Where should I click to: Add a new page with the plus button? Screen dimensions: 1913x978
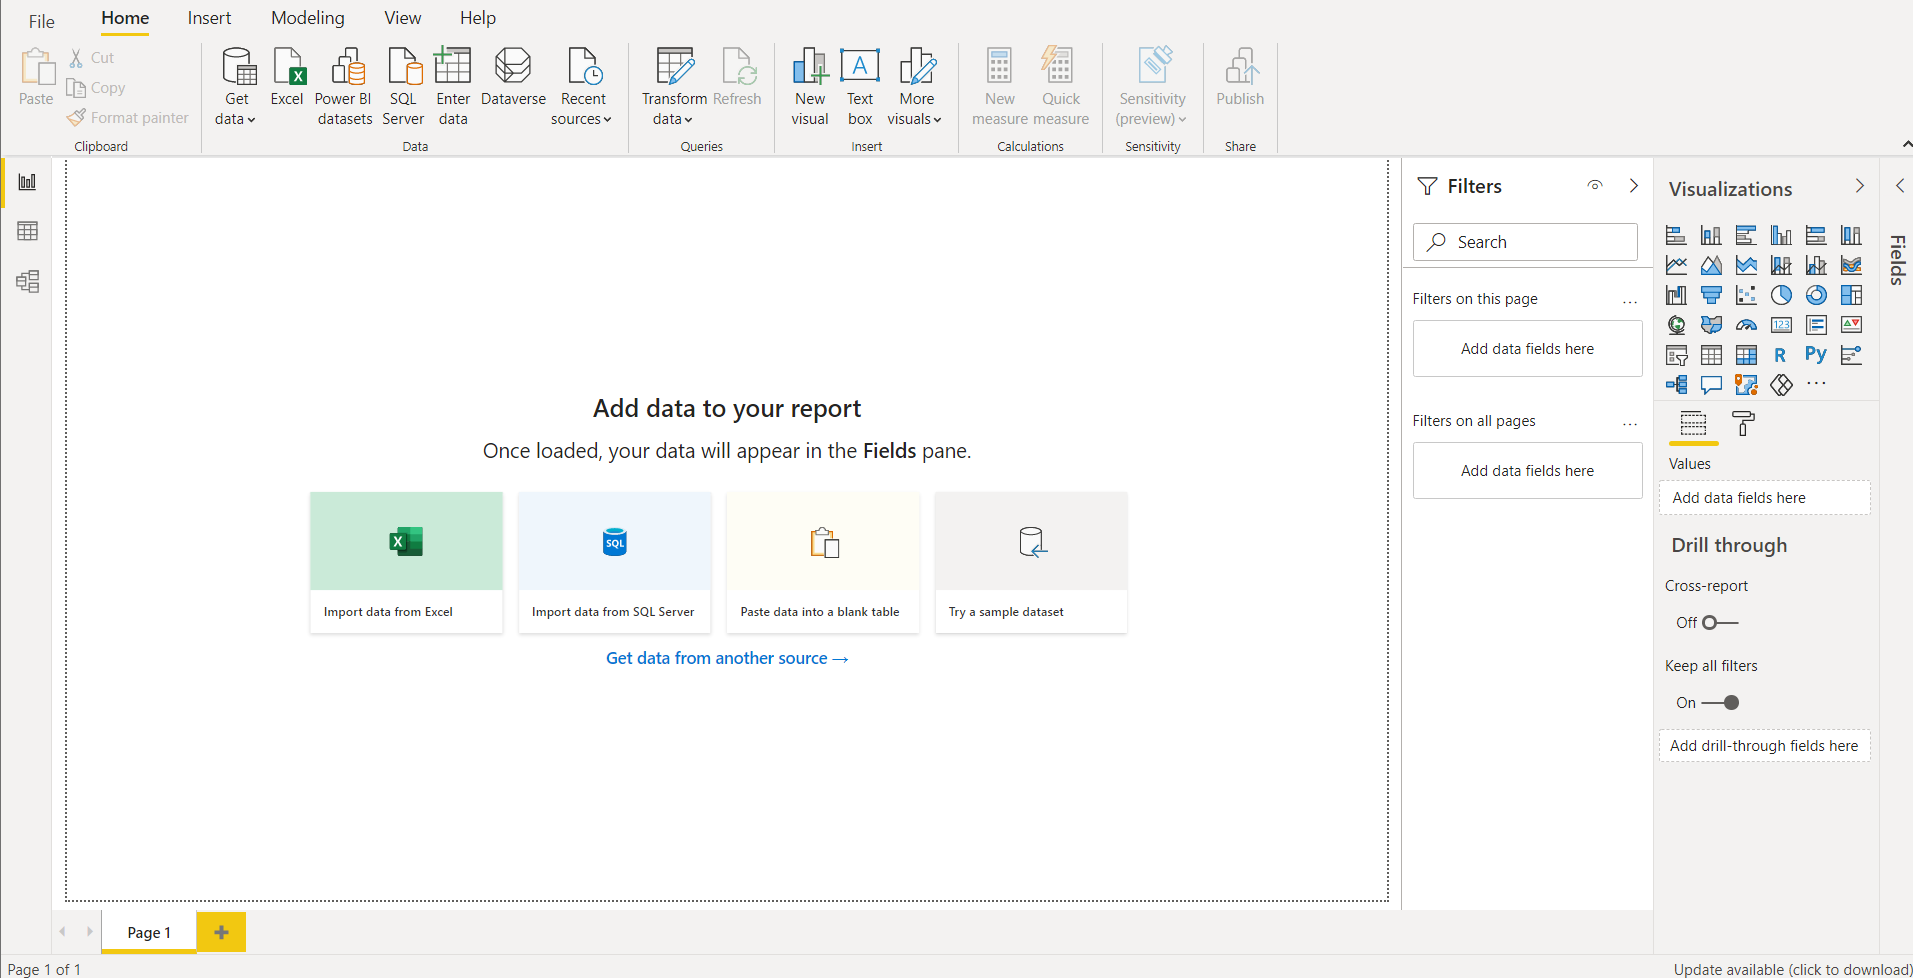pyautogui.click(x=221, y=932)
